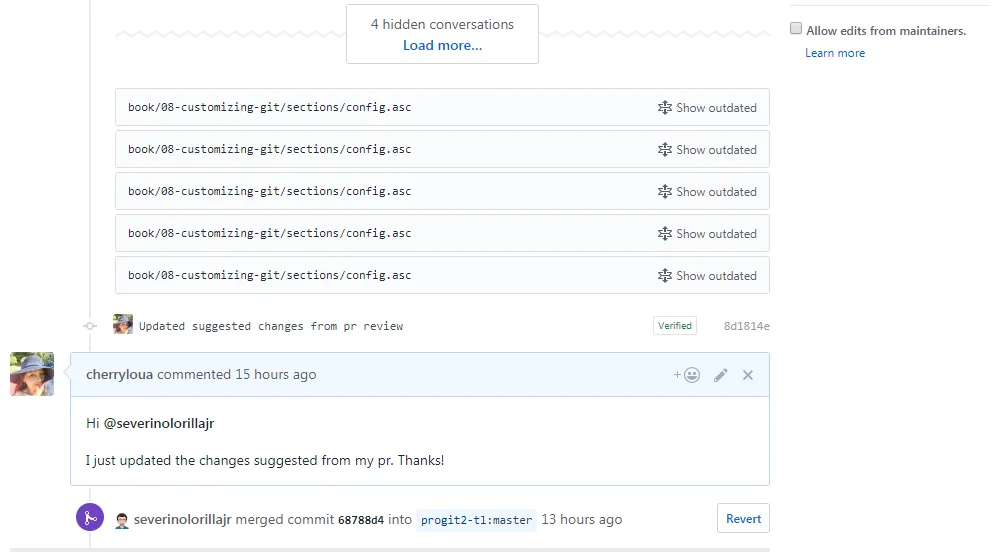Enable Allow edits from maintainers checkbox

pyautogui.click(x=796, y=29)
